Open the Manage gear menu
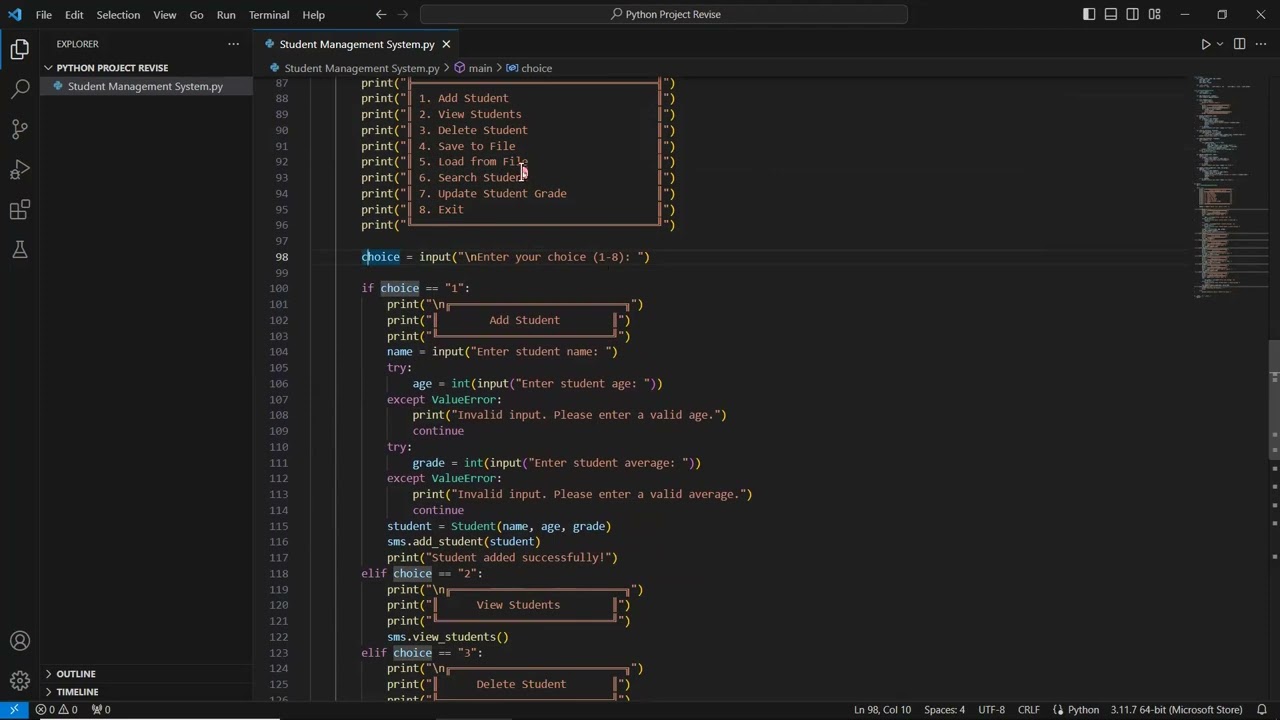This screenshot has width=1280, height=720. pos(20,681)
